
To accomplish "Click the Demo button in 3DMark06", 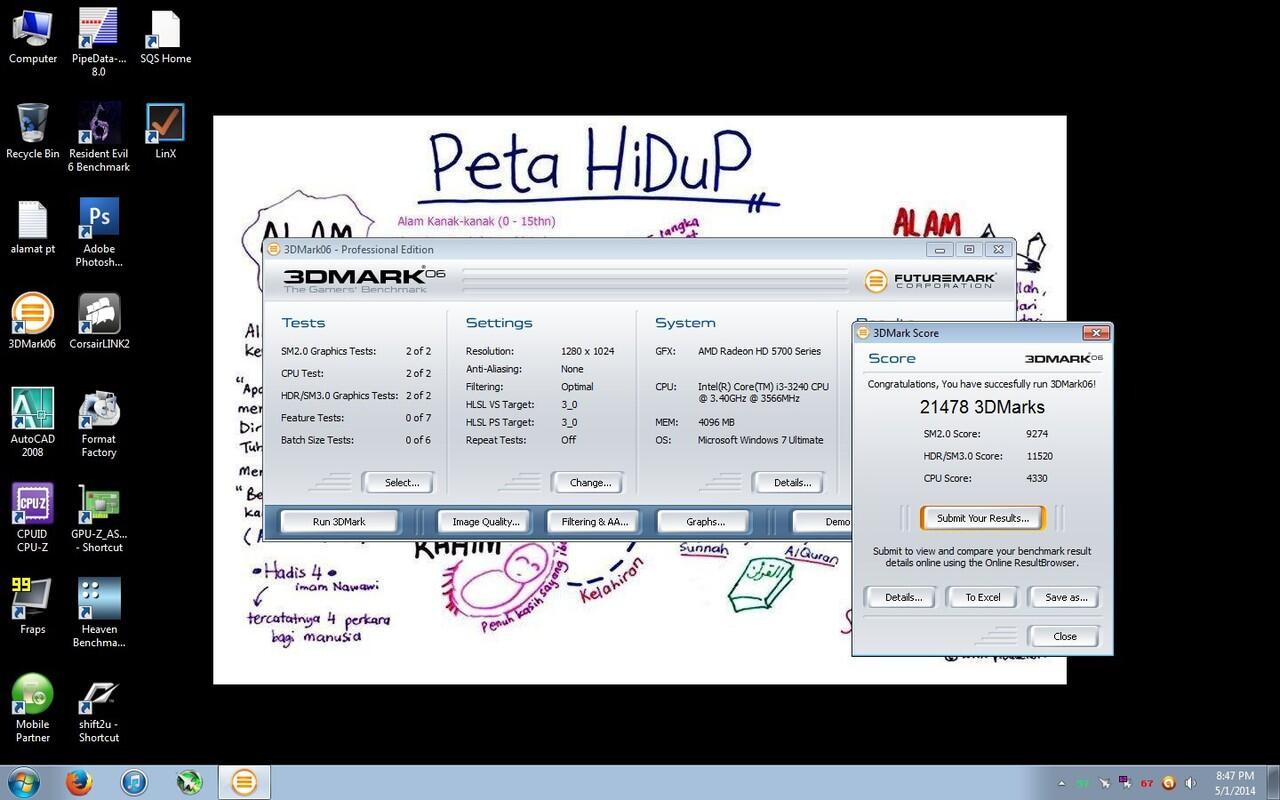I will [823, 522].
